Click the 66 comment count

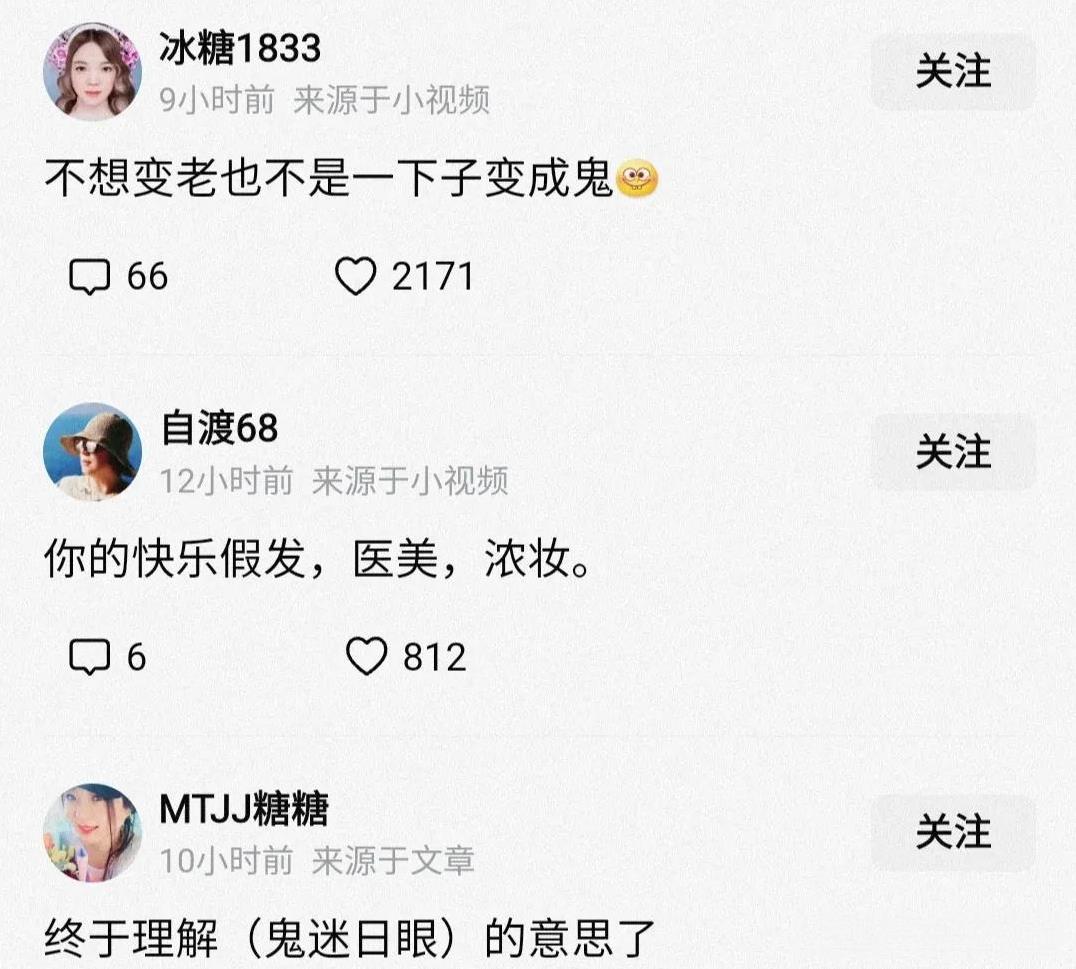pyautogui.click(x=148, y=277)
